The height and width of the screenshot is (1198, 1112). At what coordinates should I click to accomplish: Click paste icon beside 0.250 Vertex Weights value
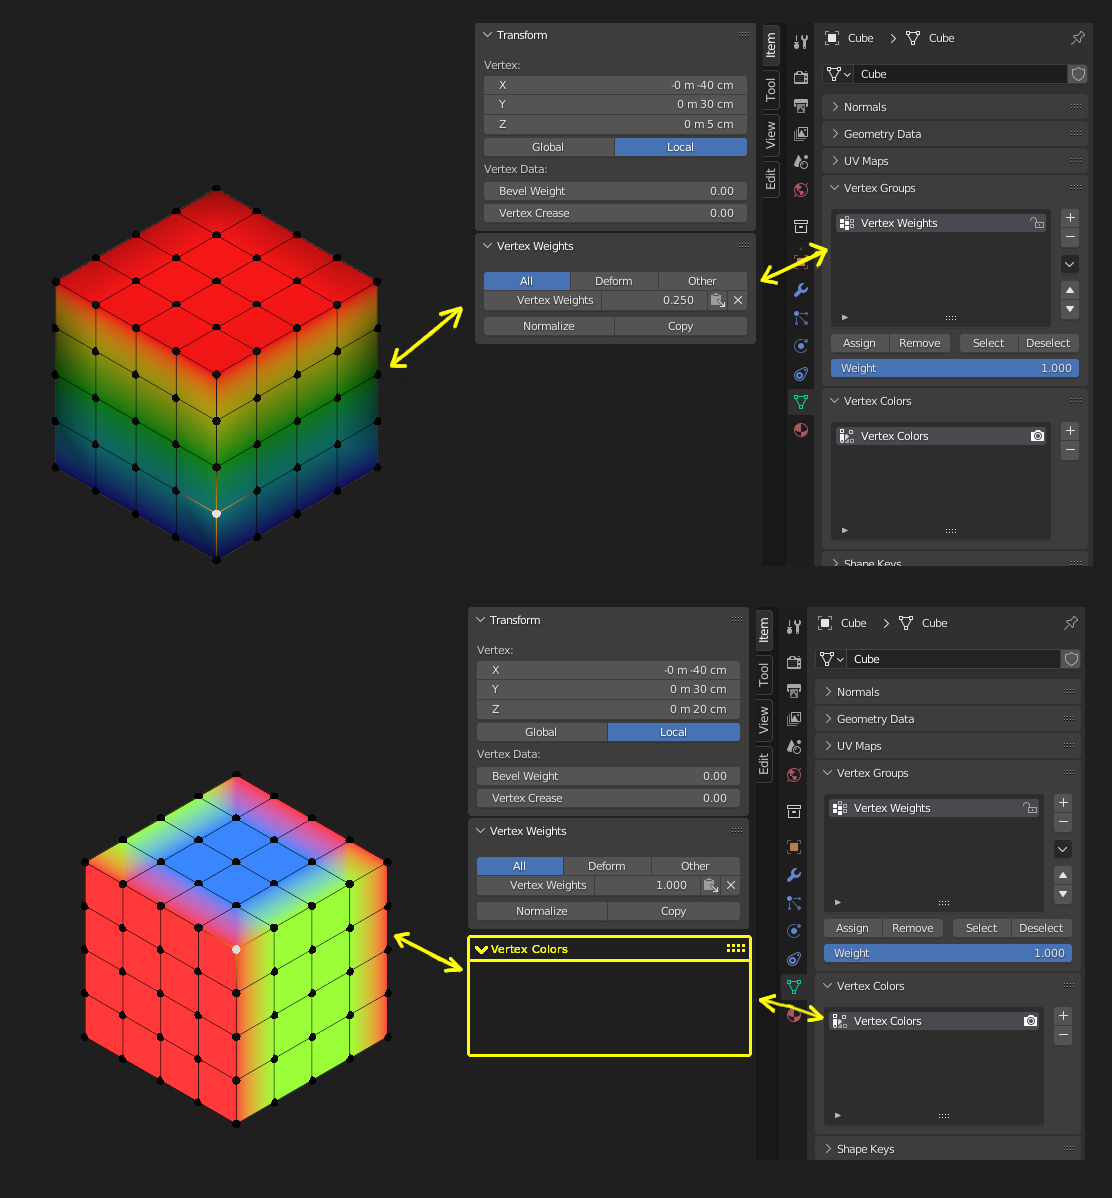click(x=717, y=300)
